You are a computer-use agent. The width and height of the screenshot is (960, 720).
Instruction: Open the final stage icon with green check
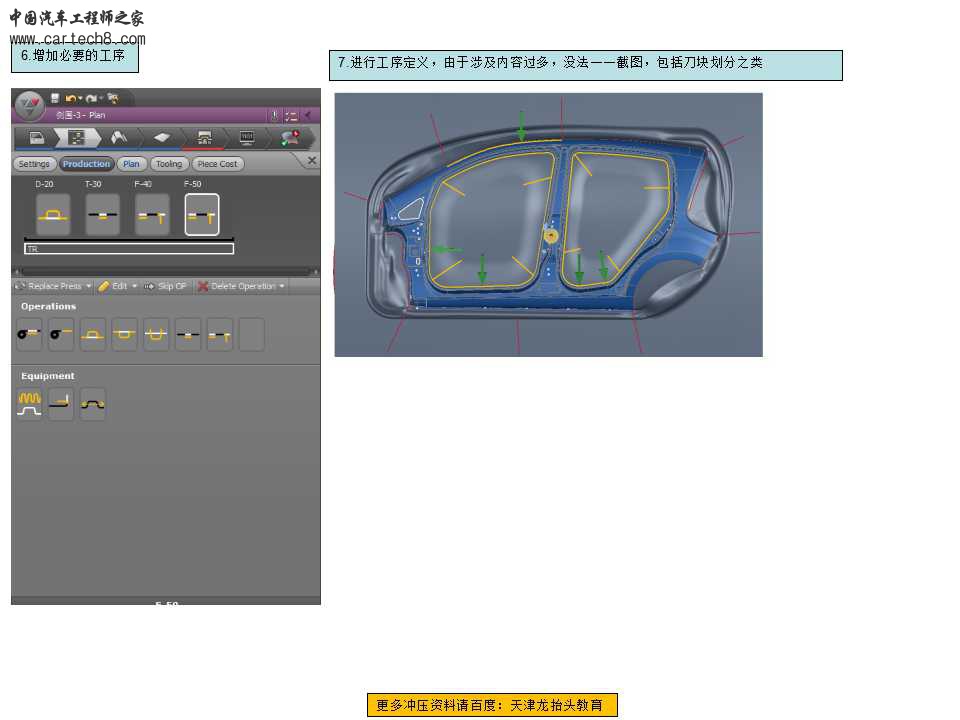click(x=290, y=138)
